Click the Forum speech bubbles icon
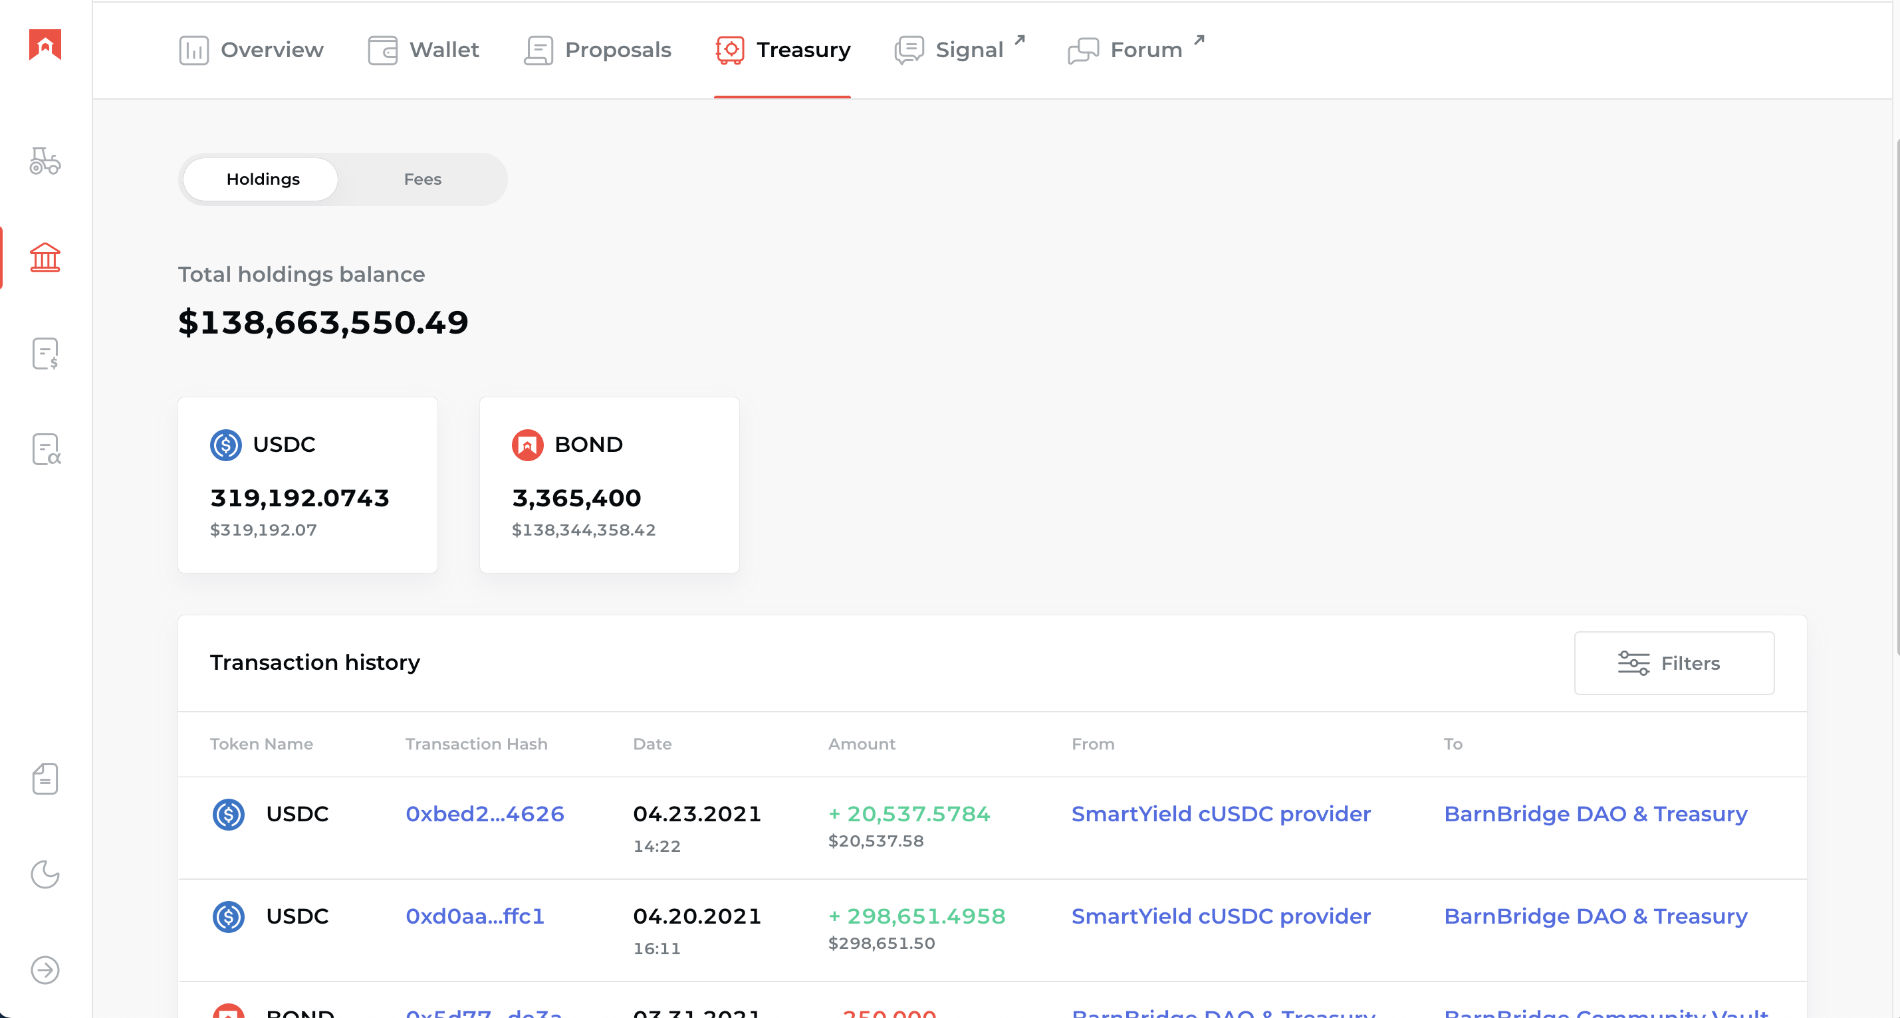1900x1018 pixels. coord(1083,50)
